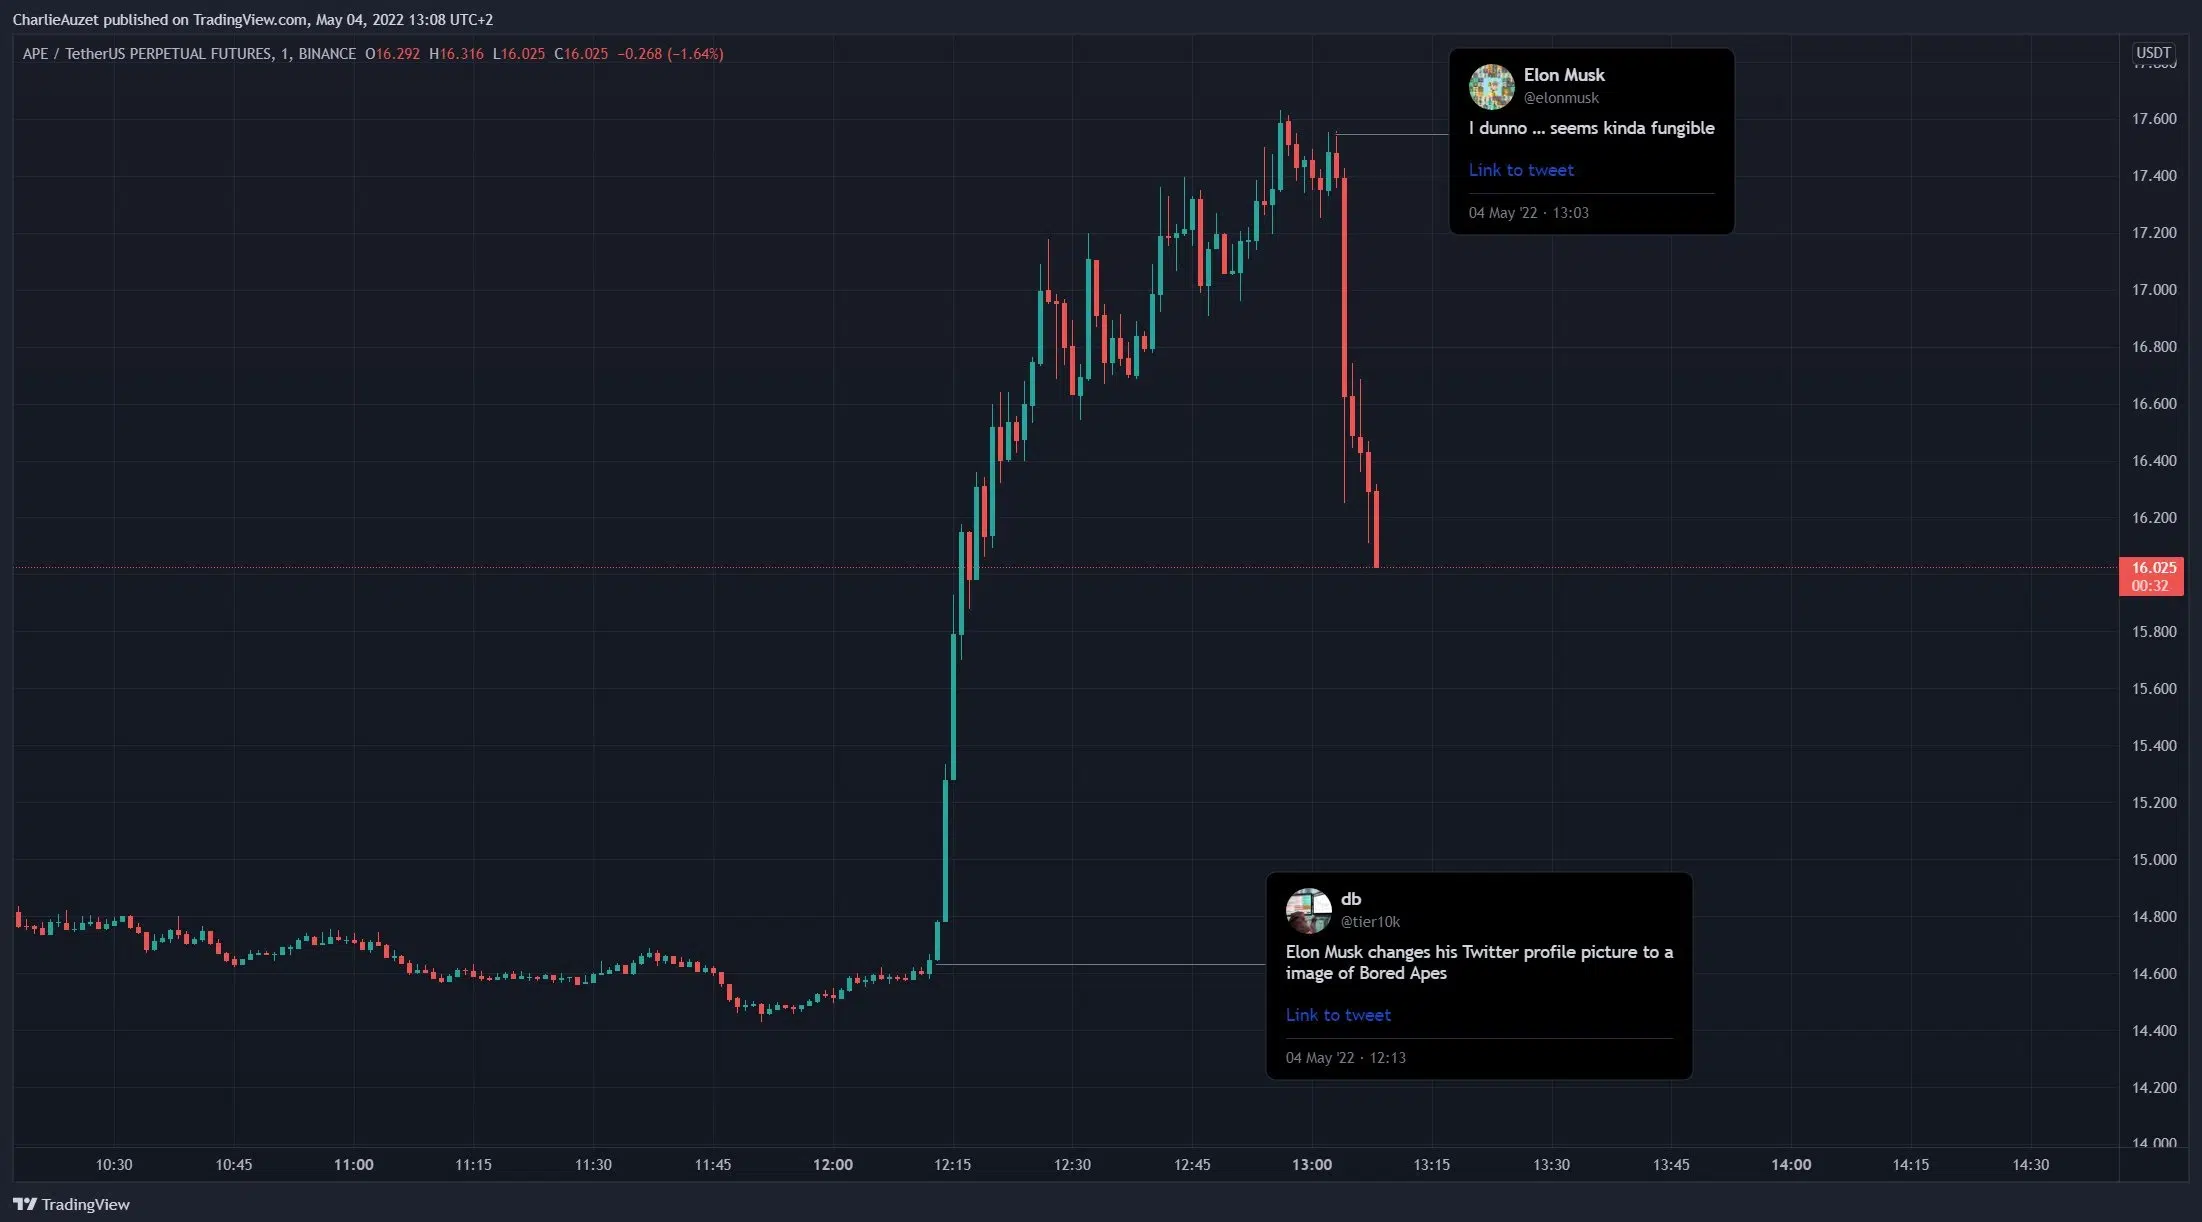Click the 12:00 time axis label
Image resolution: width=2202 pixels, height=1222 pixels.
(832, 1165)
